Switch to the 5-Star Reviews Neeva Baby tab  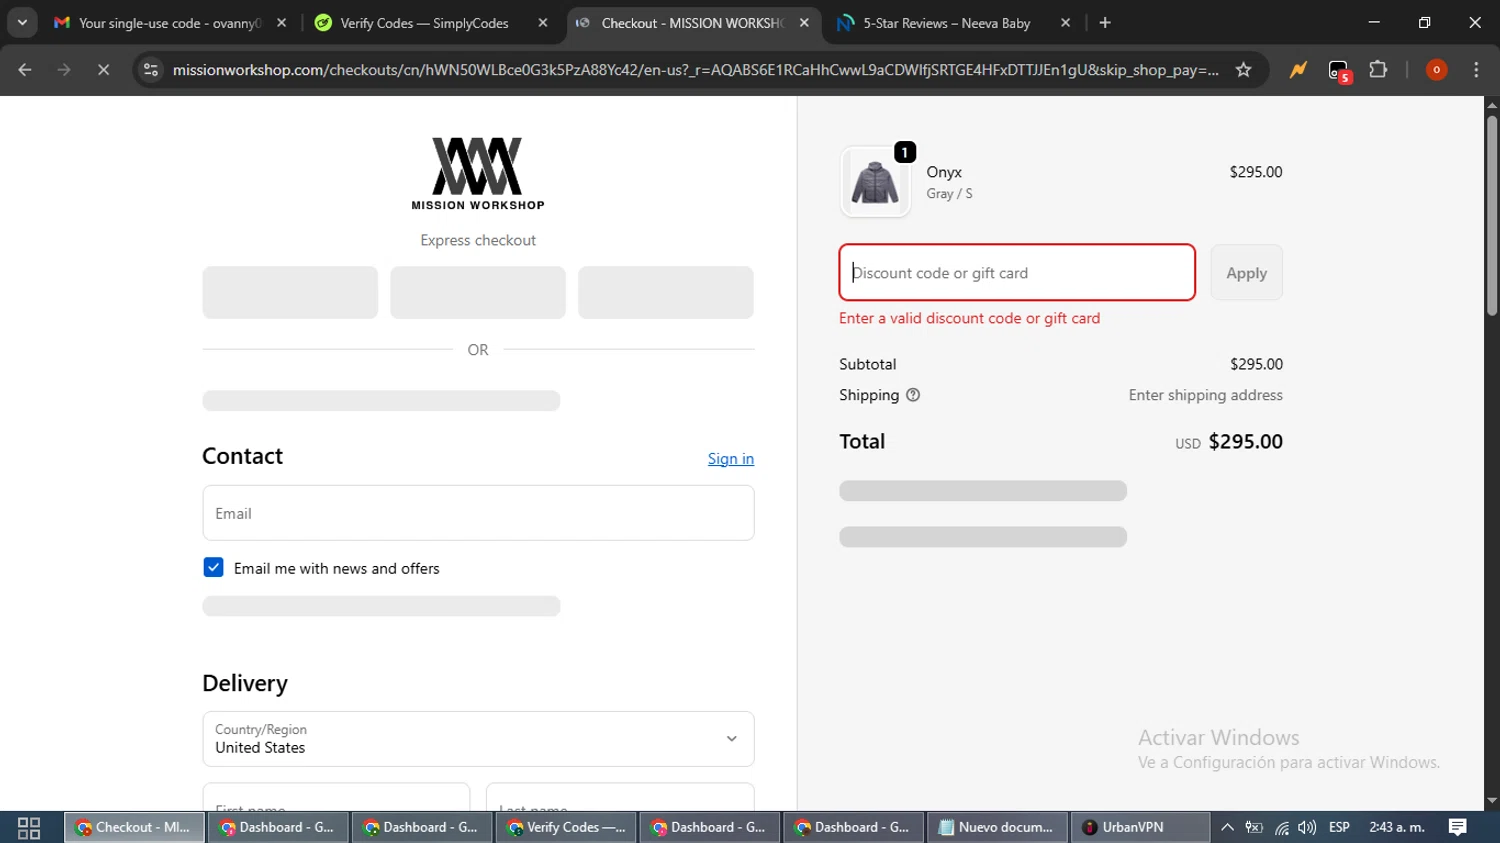coord(953,23)
